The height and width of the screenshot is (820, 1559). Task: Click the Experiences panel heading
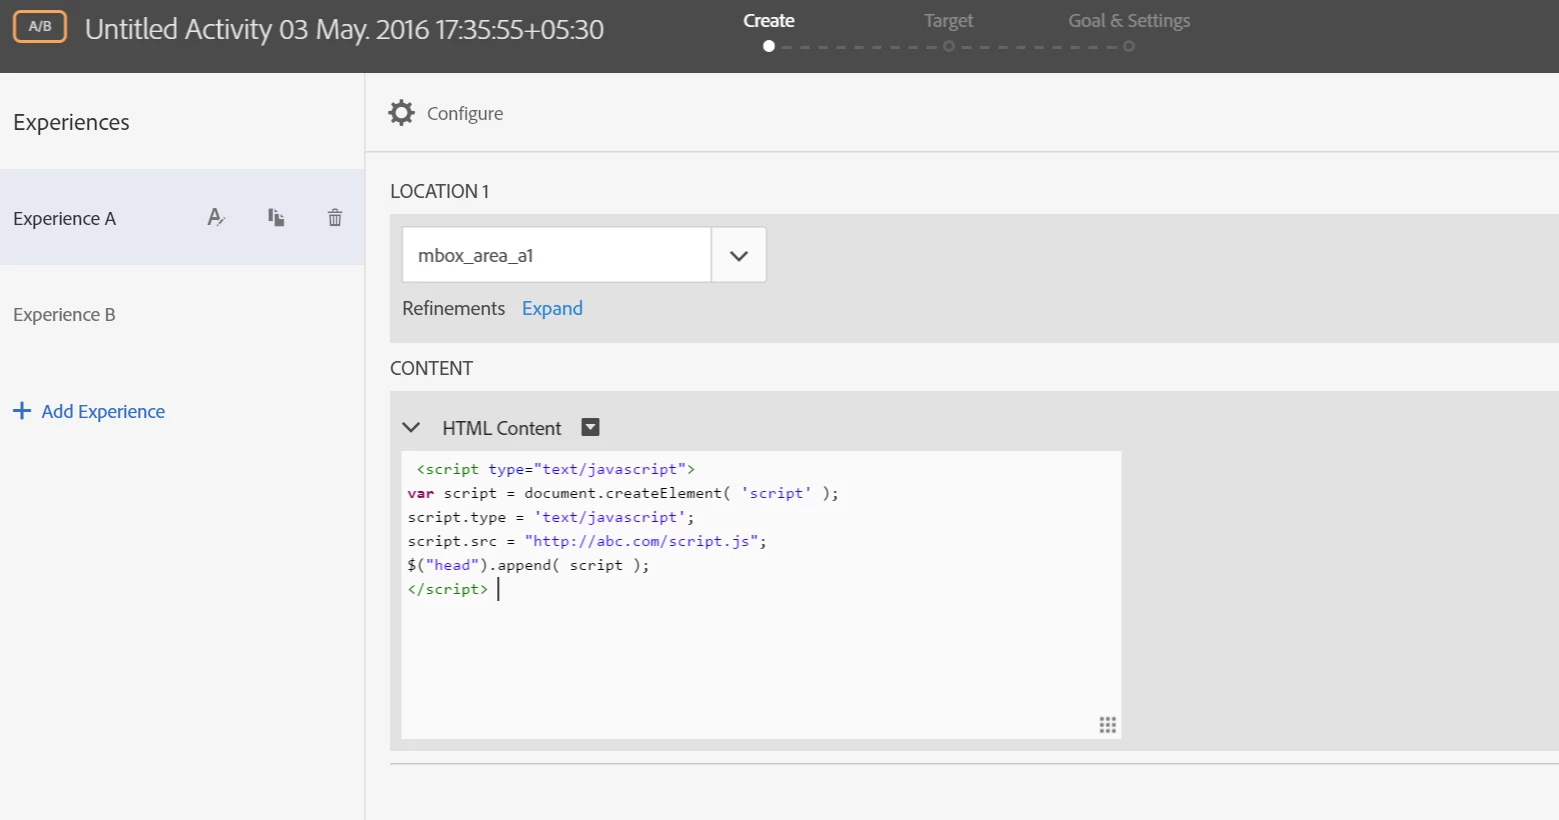tap(71, 122)
